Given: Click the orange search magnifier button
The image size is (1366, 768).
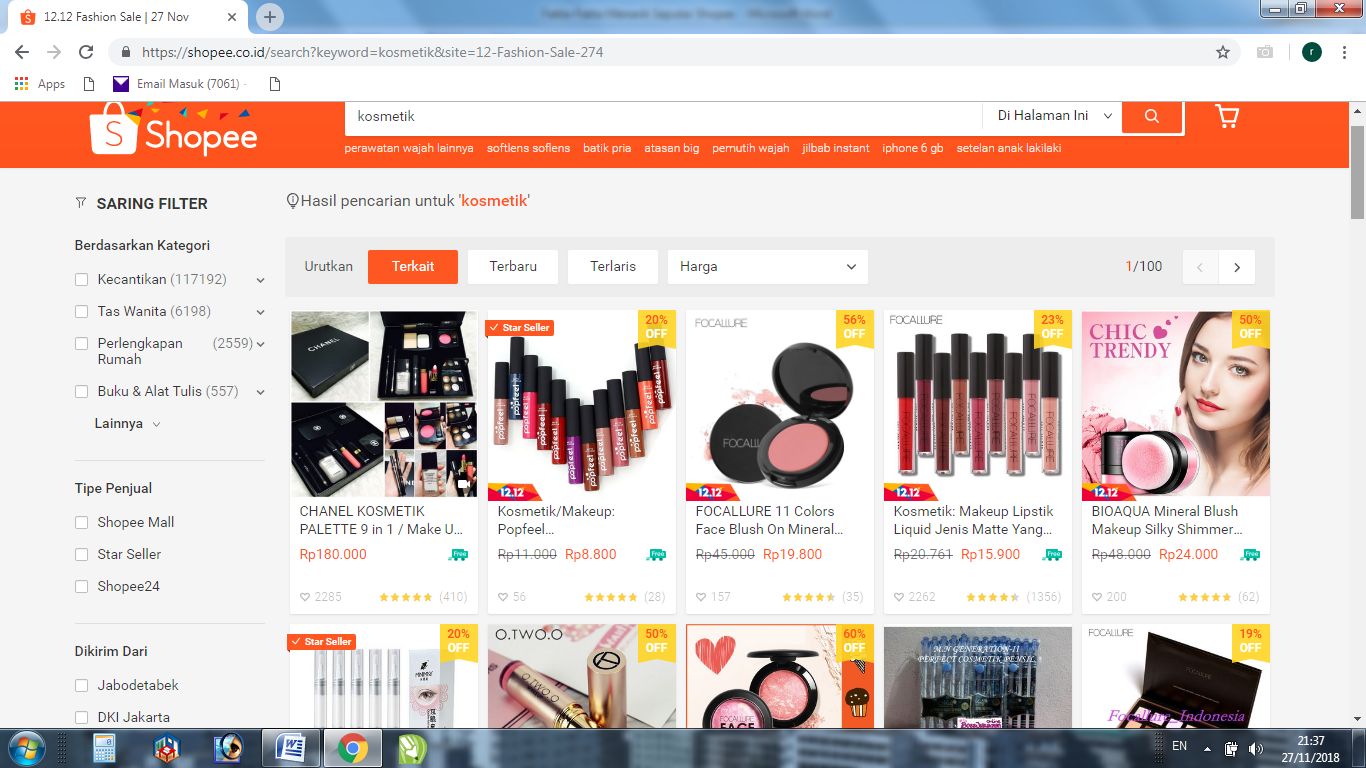Looking at the screenshot, I should pyautogui.click(x=1152, y=116).
